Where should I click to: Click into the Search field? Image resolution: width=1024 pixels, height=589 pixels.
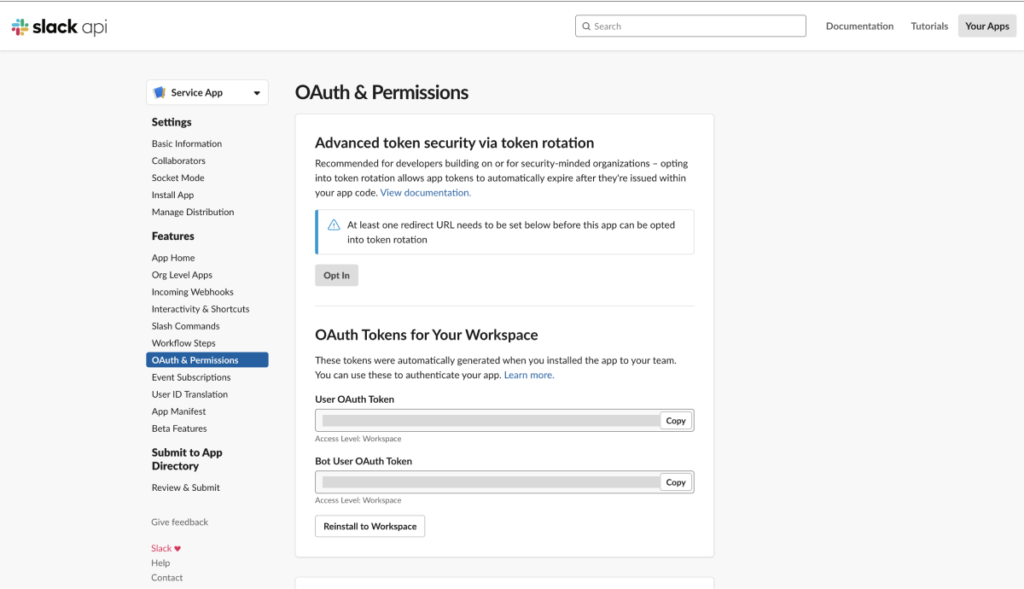(x=697, y=26)
